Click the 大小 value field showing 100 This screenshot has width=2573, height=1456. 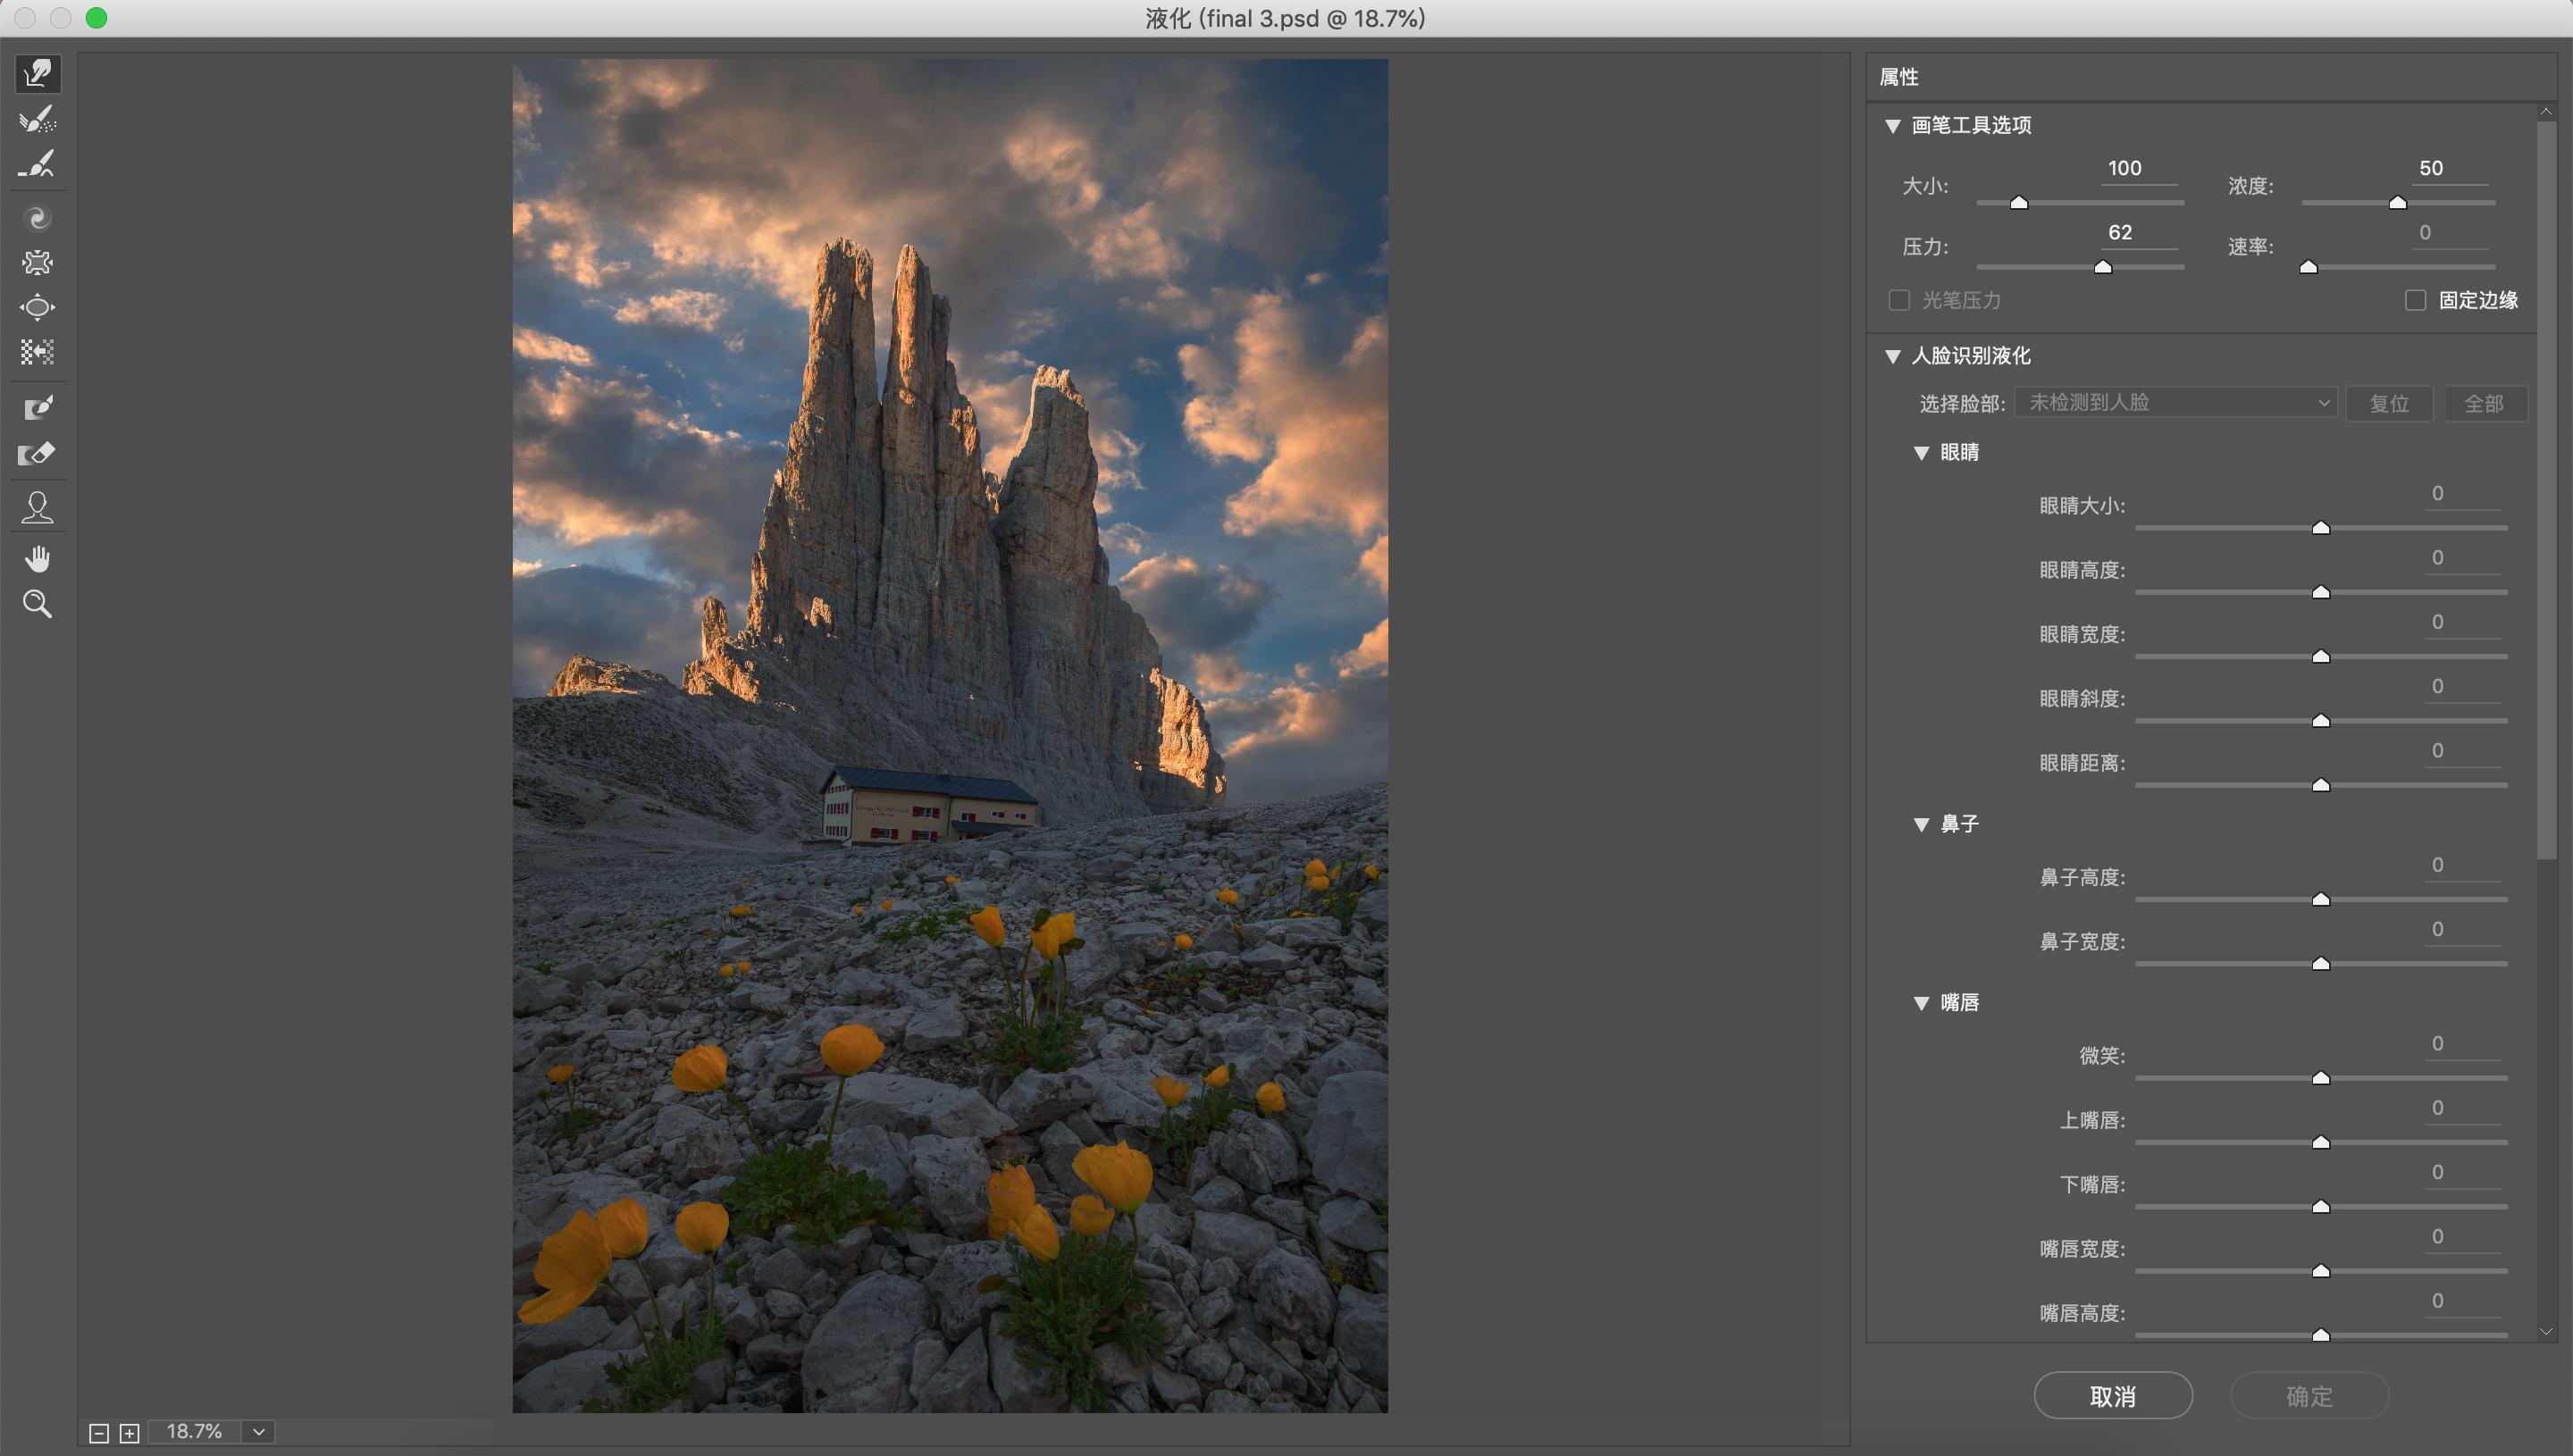coord(2125,169)
